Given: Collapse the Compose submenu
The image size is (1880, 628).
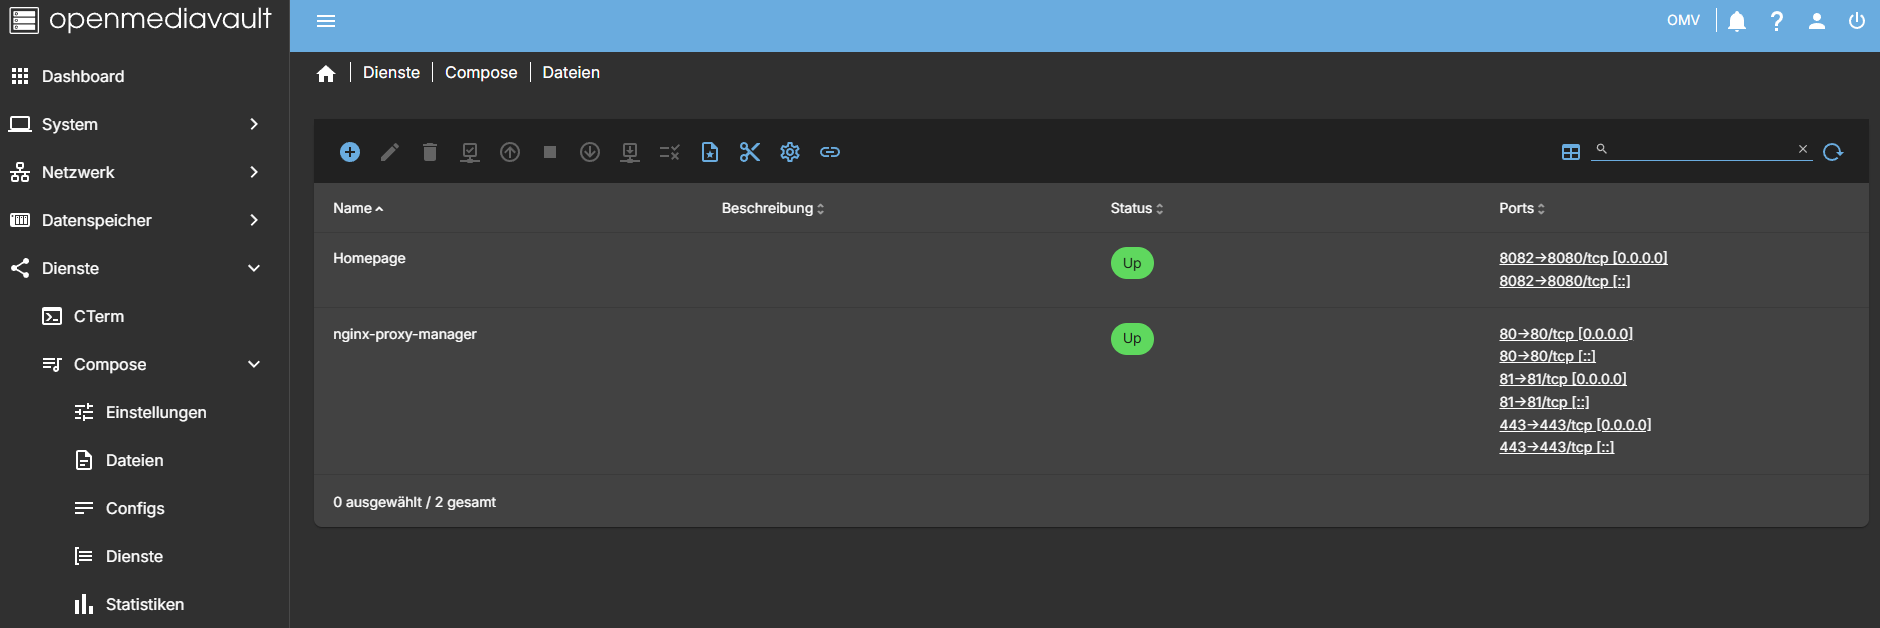Looking at the screenshot, I should click(x=254, y=364).
